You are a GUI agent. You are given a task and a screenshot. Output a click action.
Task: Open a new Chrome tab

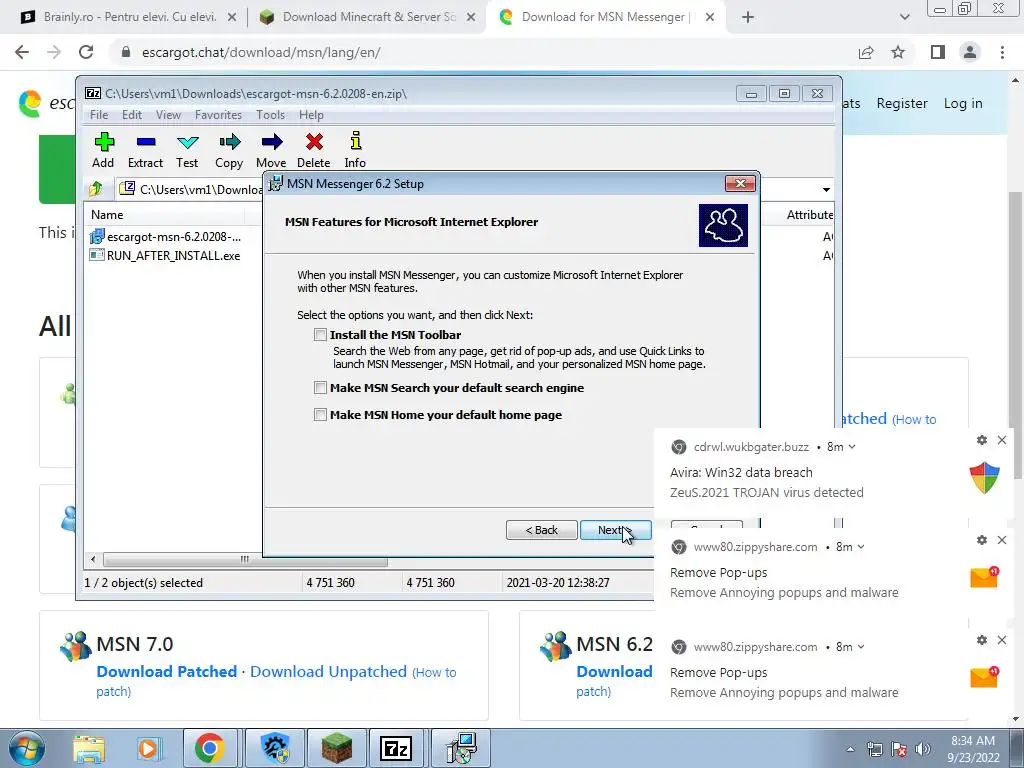click(x=748, y=17)
